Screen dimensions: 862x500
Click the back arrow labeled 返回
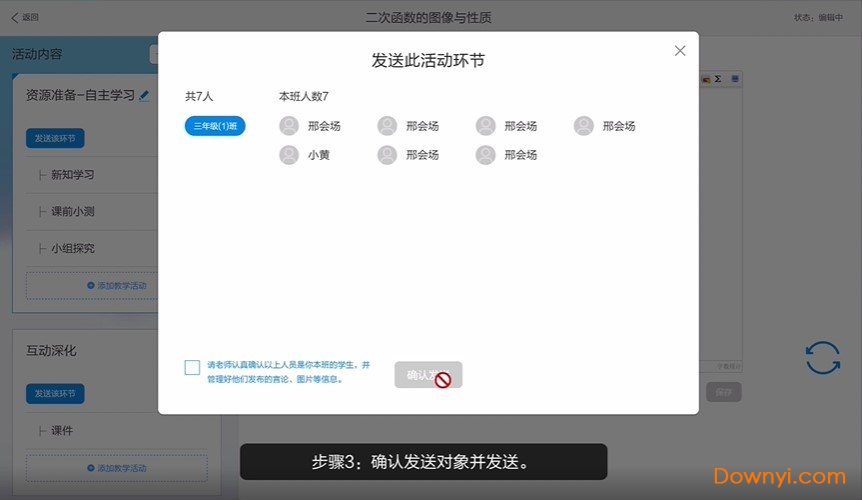24,17
